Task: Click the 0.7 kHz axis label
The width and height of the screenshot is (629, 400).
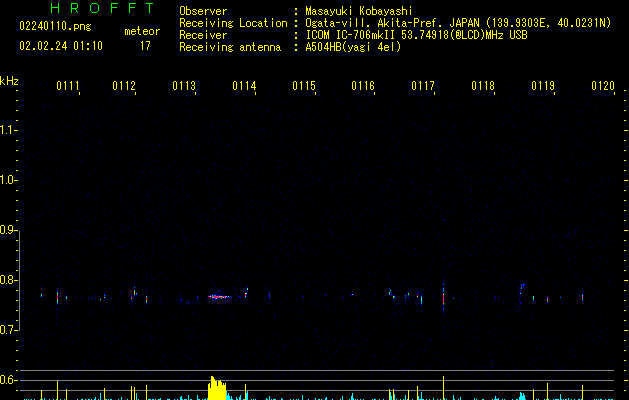Action: tap(8, 330)
